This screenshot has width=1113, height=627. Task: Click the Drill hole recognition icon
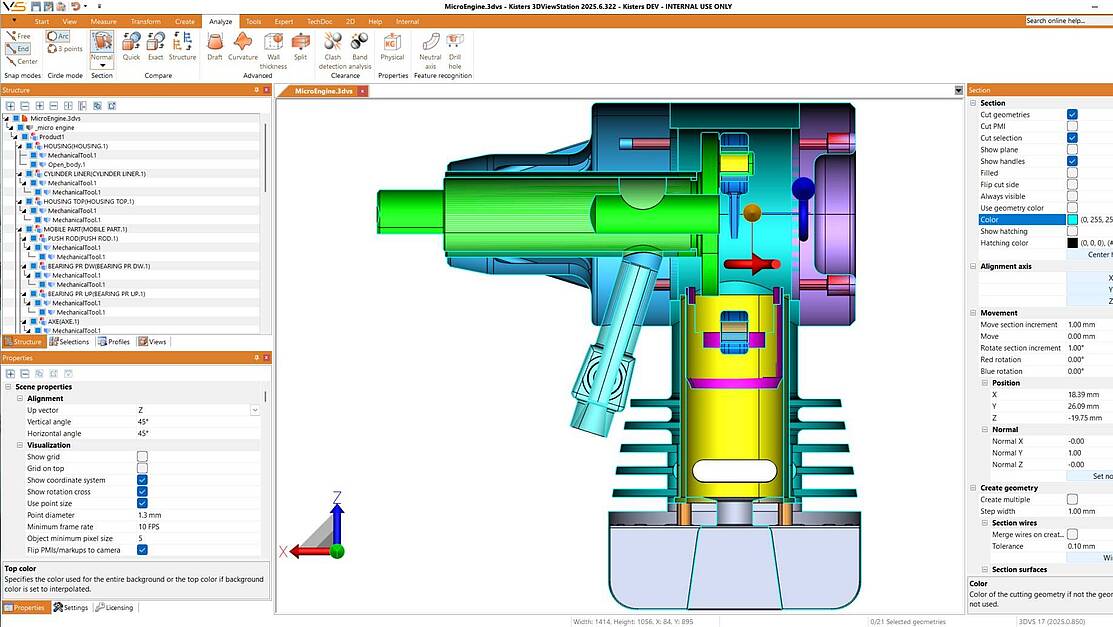point(455,42)
